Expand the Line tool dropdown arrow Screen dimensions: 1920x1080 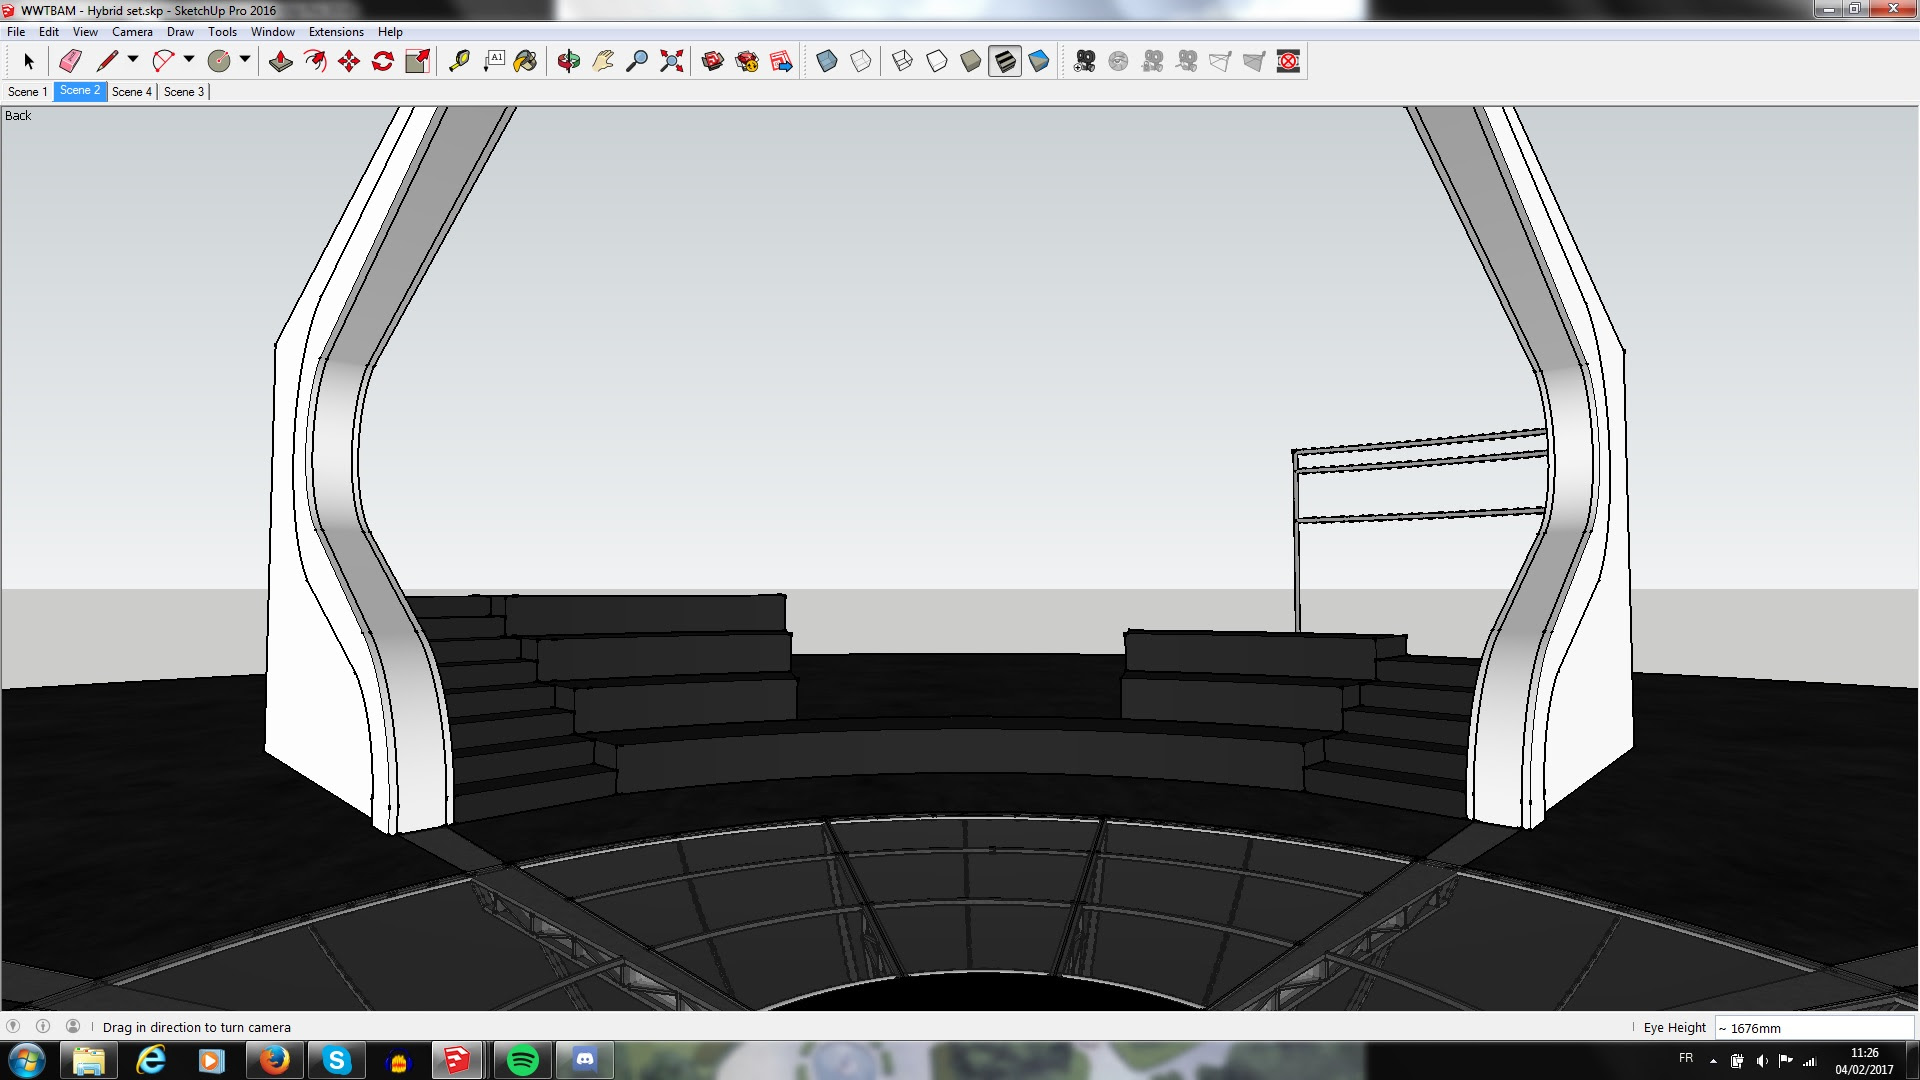[133, 60]
